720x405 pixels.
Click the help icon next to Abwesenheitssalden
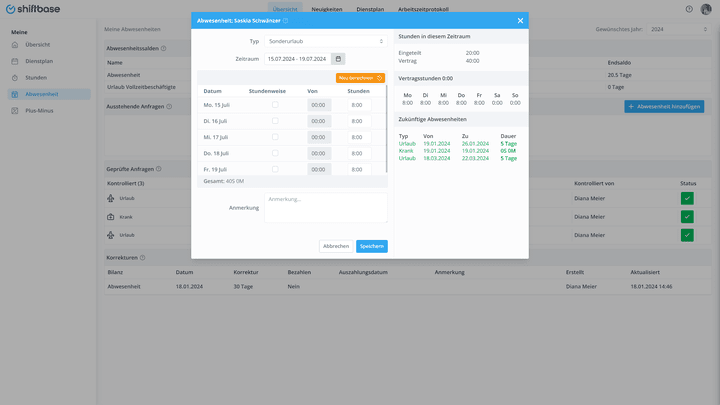(163, 48)
